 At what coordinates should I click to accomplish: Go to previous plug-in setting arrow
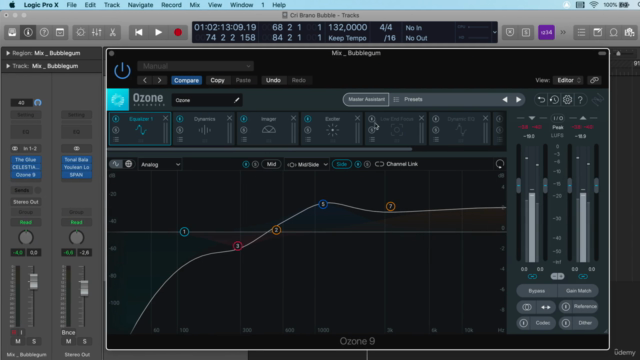point(145,80)
